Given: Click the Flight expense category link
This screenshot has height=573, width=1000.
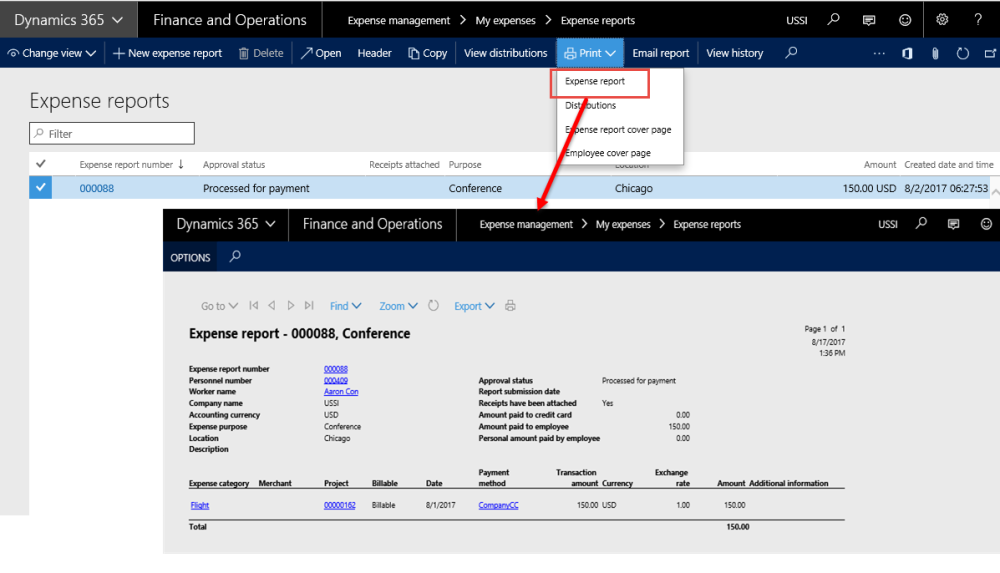Looking at the screenshot, I should 200,505.
